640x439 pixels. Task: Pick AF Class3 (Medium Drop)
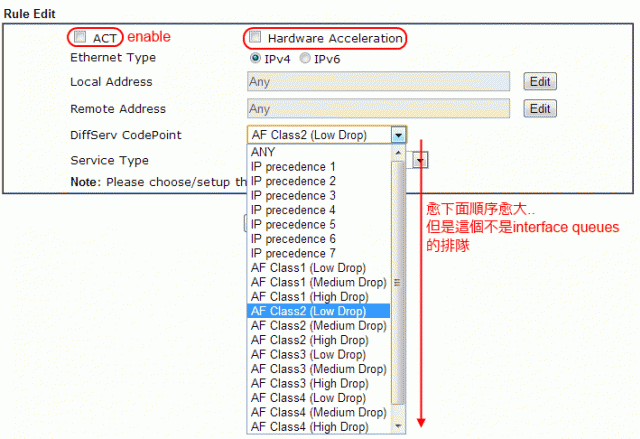(x=318, y=369)
